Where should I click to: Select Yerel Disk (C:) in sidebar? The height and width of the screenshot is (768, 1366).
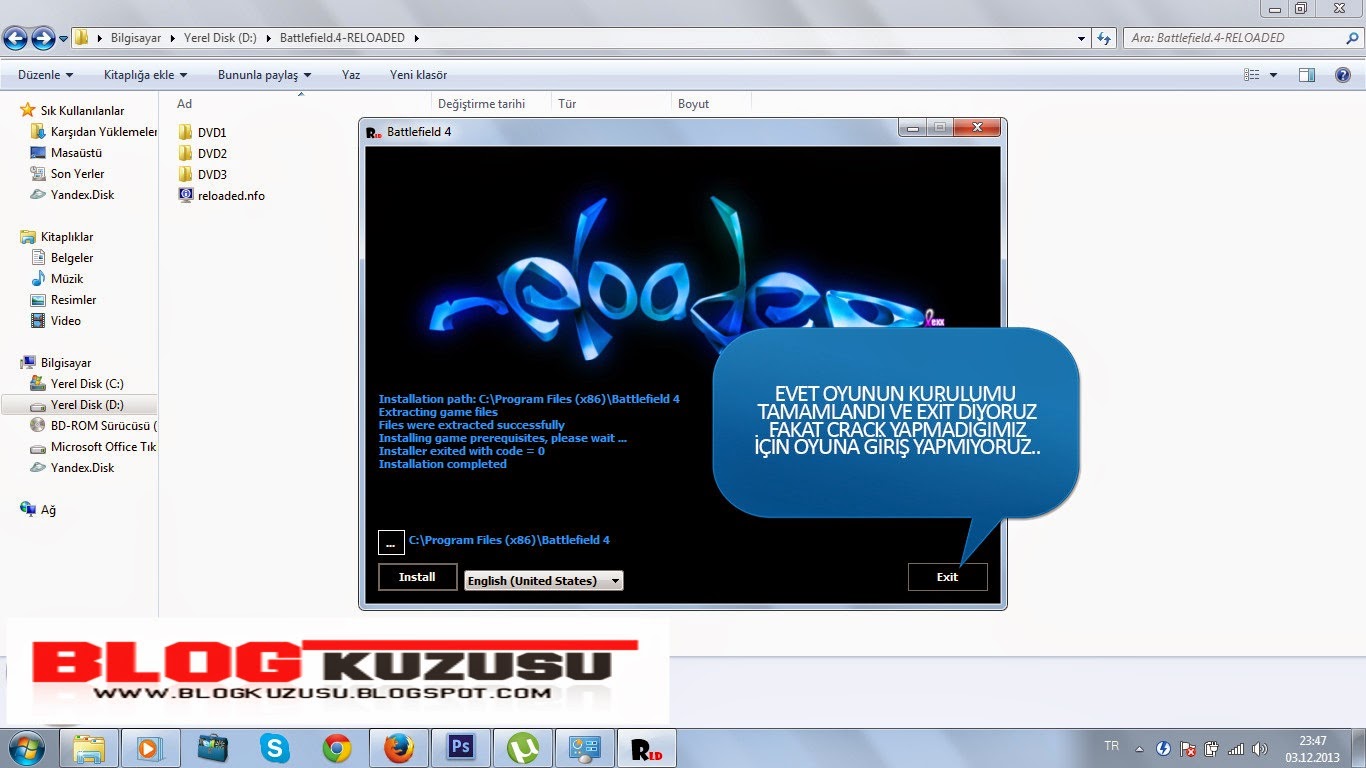[78, 384]
